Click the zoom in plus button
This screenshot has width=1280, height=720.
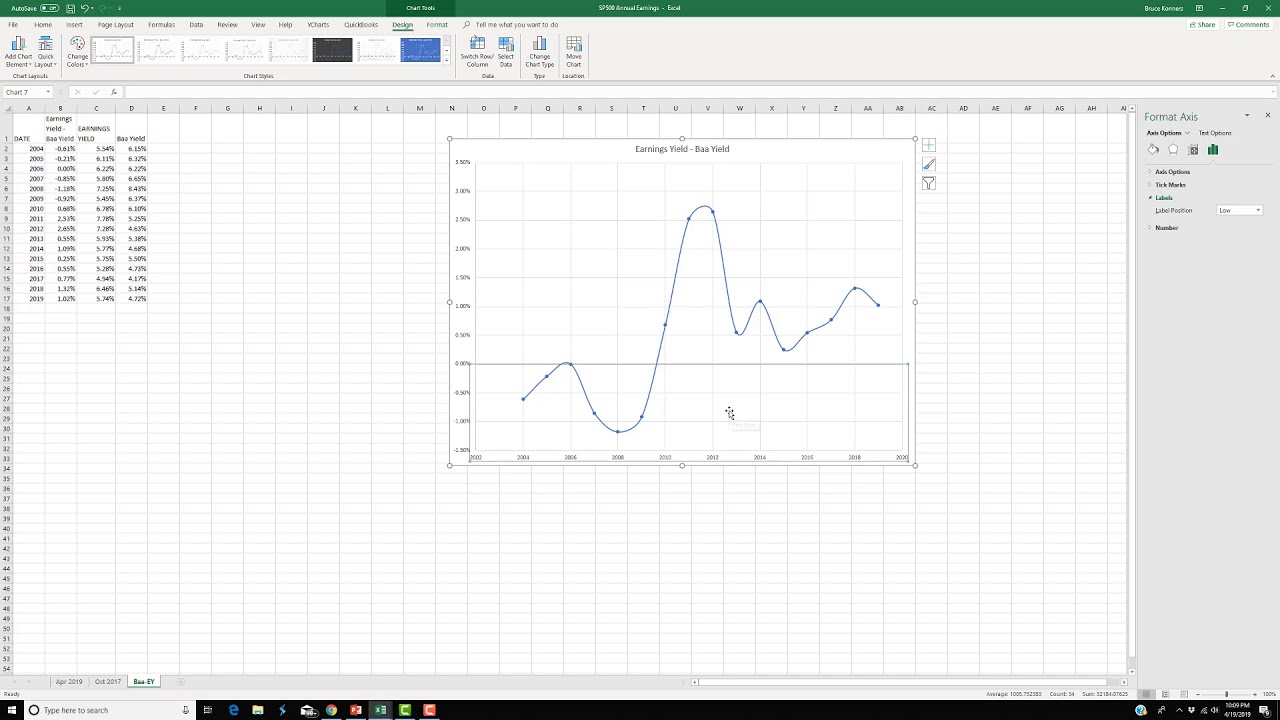pos(1255,694)
